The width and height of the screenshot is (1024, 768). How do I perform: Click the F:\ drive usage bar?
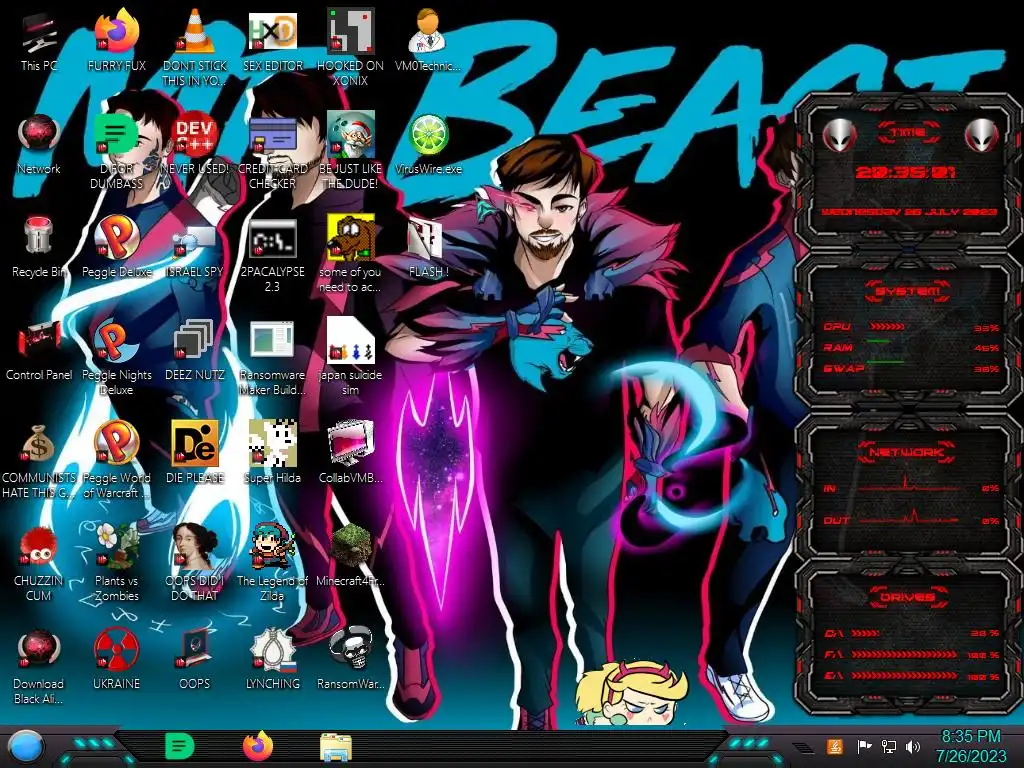pos(904,654)
